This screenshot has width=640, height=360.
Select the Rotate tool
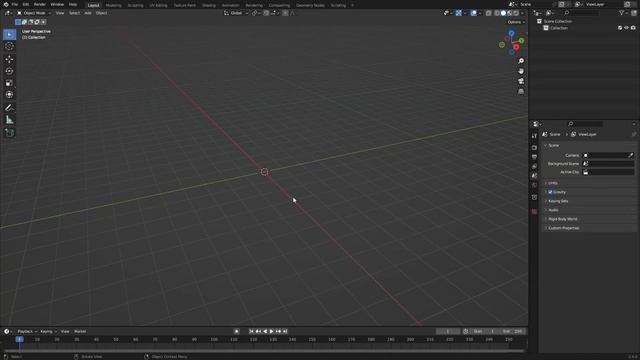[9, 71]
